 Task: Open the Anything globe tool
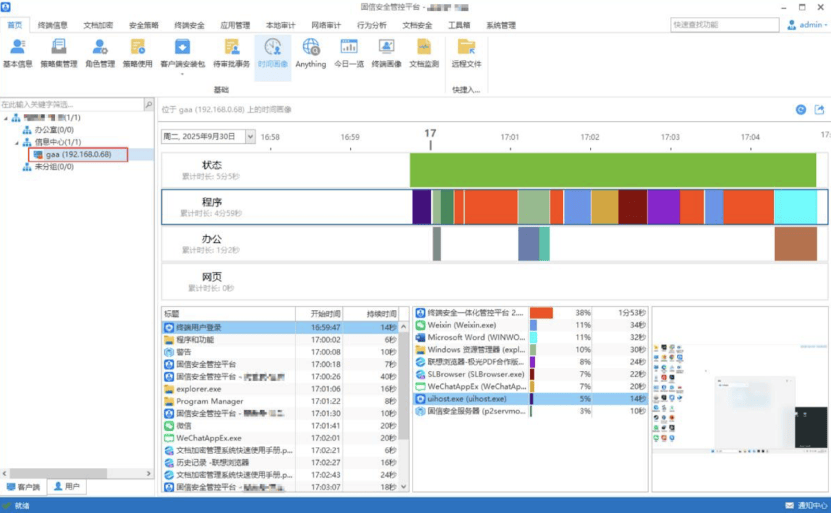coord(310,51)
